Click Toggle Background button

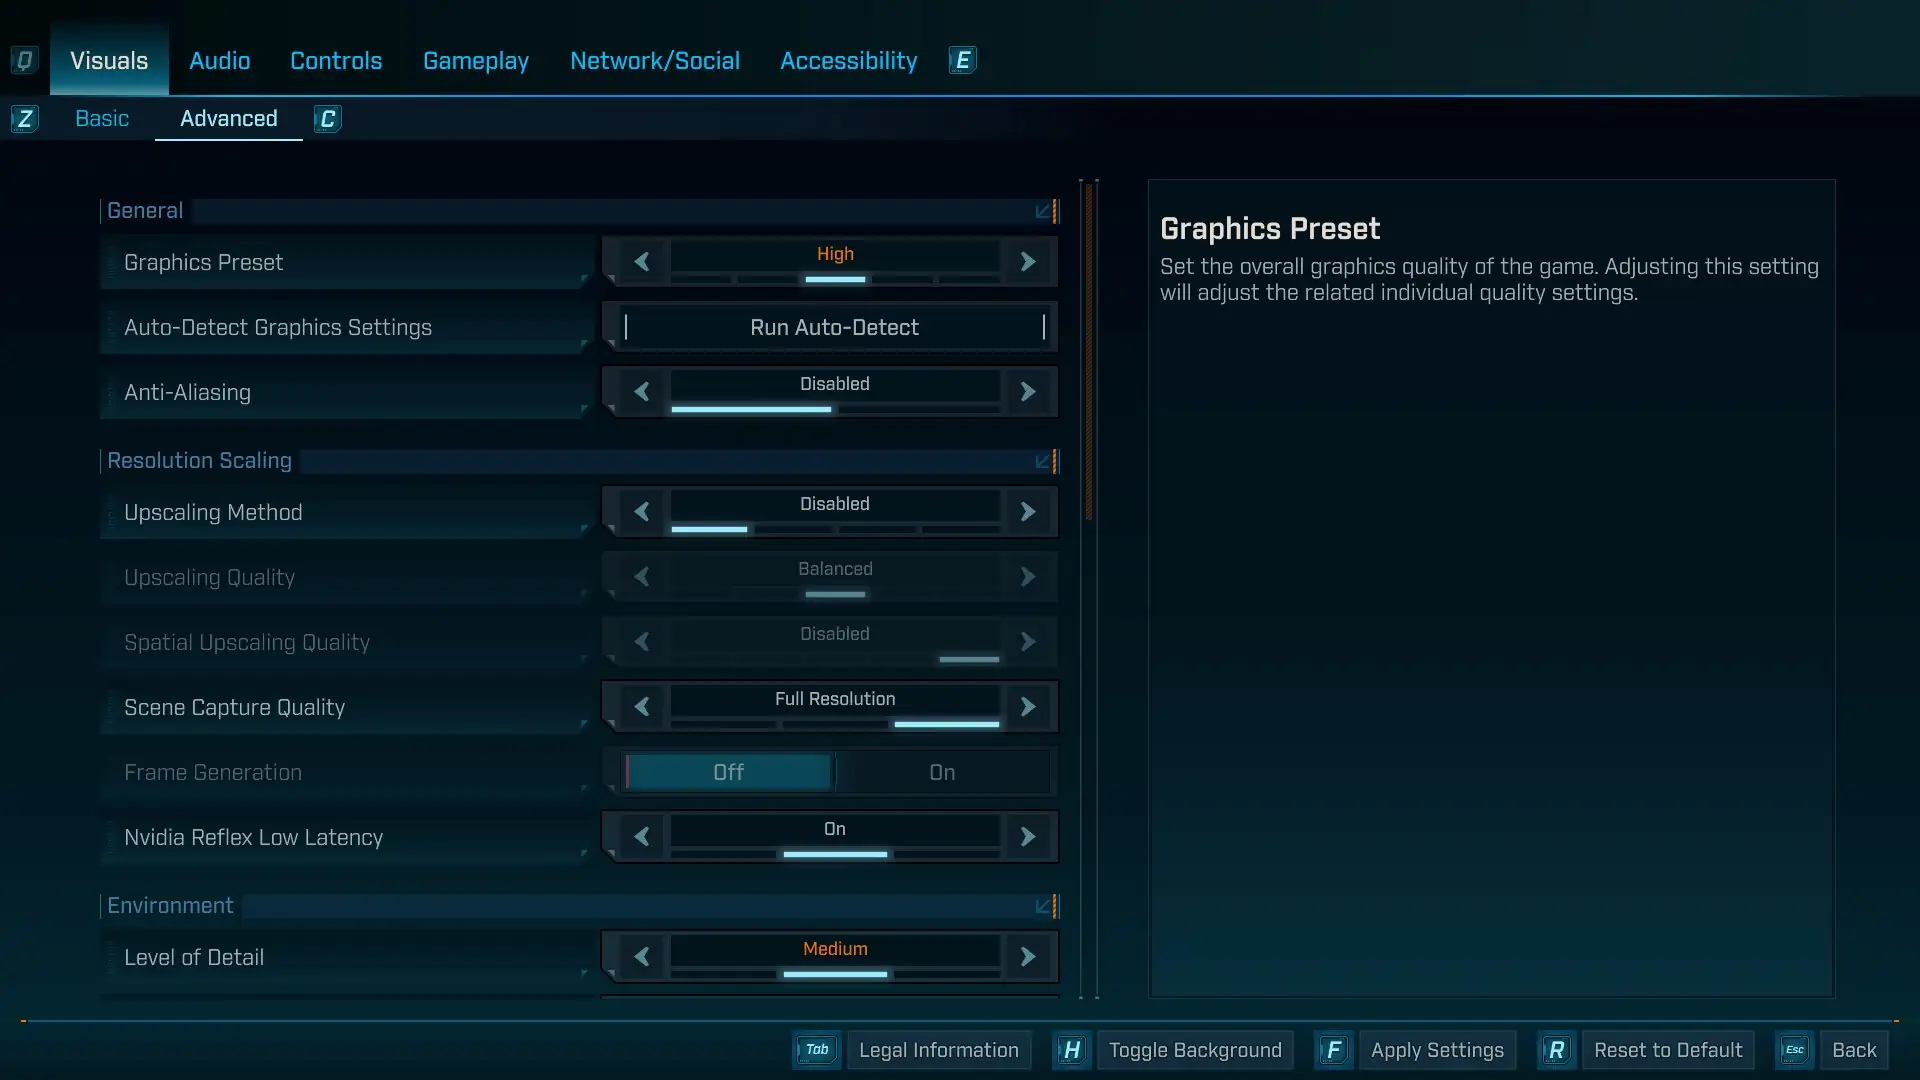click(1195, 1050)
